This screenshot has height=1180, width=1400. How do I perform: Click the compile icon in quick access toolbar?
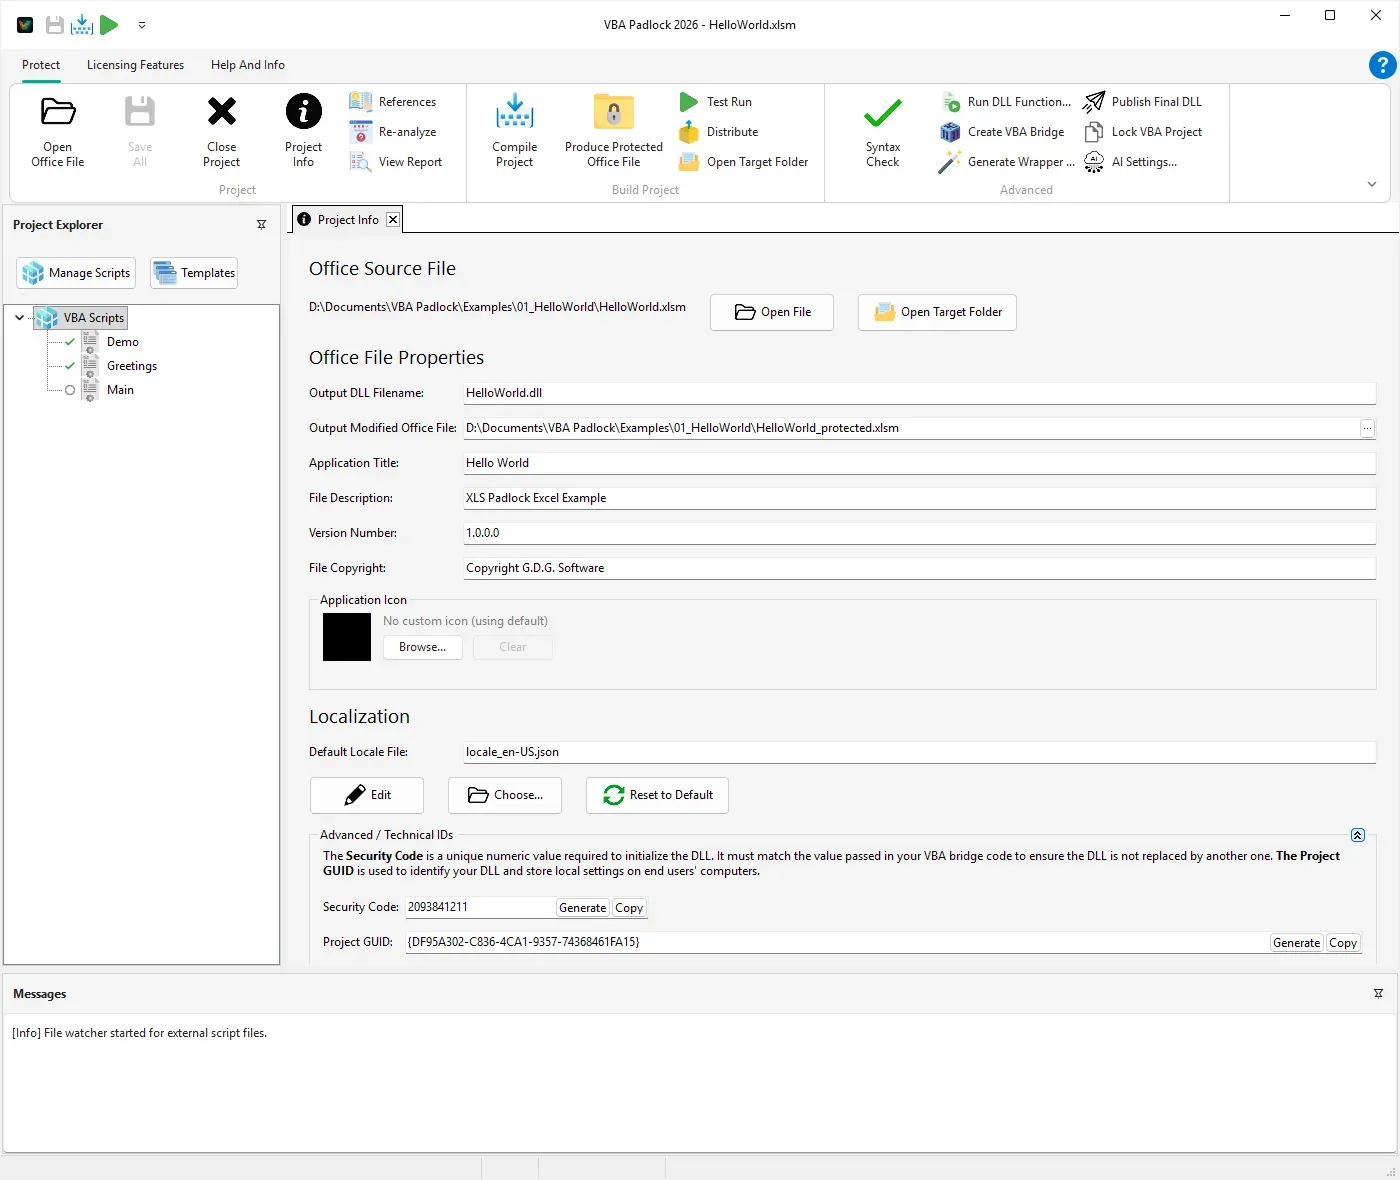82,25
